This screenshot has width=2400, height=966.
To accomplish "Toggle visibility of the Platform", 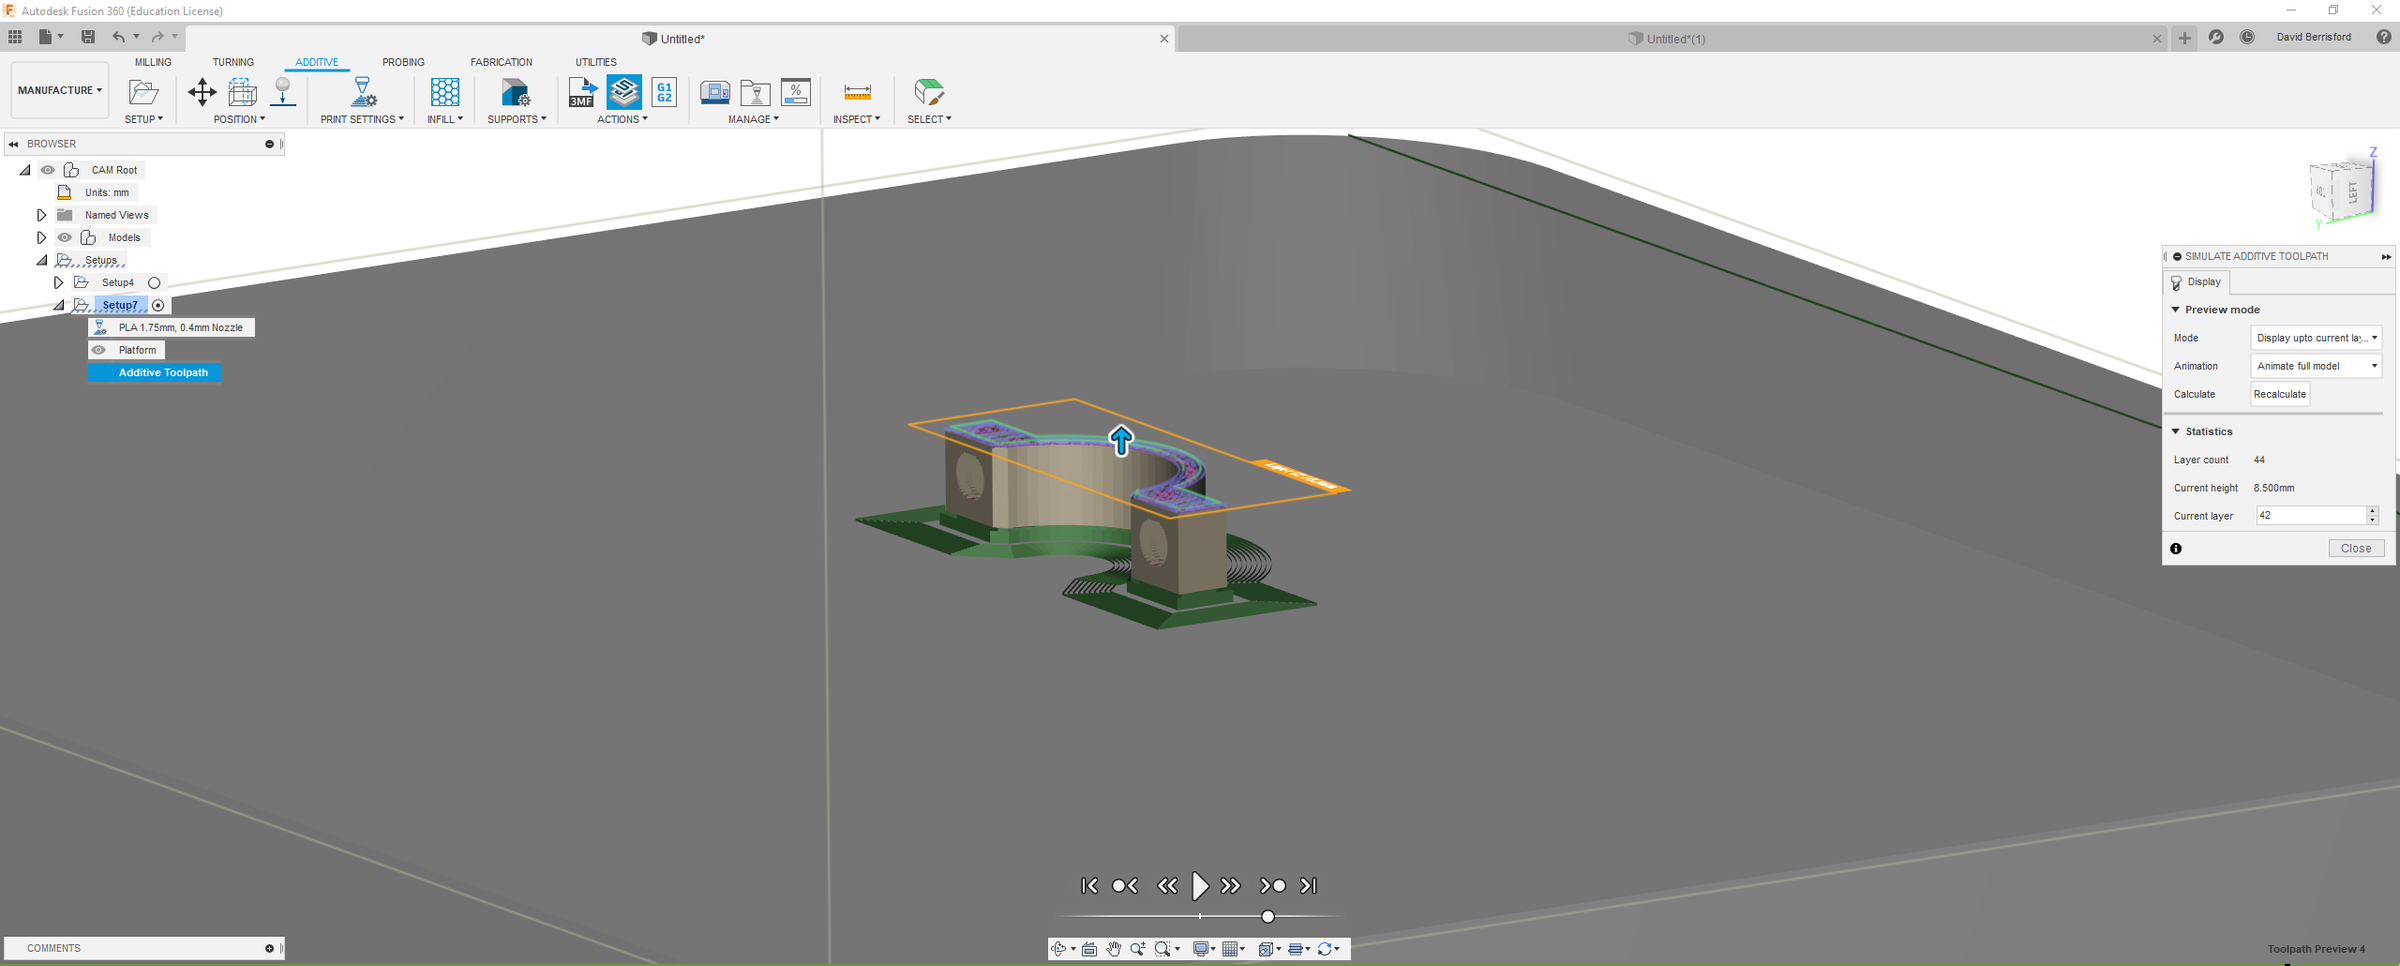I will click(99, 349).
